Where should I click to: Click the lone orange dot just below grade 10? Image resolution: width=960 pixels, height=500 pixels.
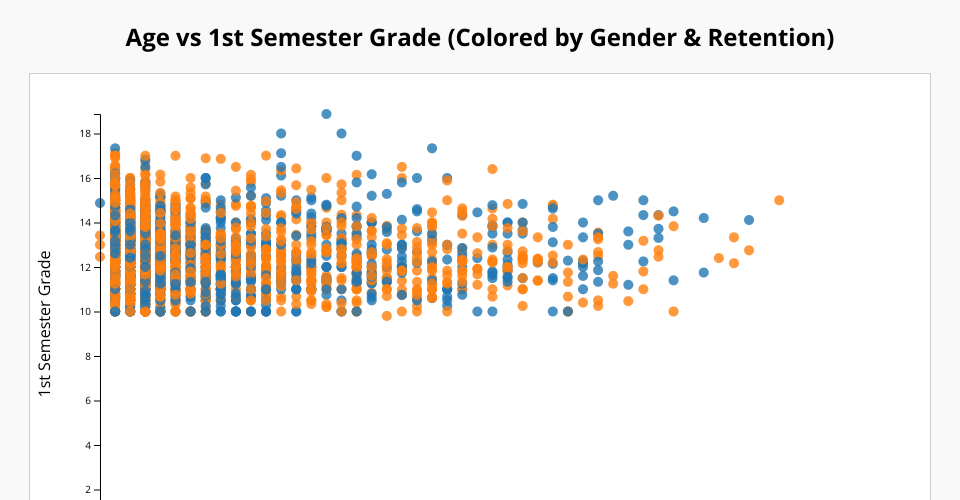(x=387, y=316)
